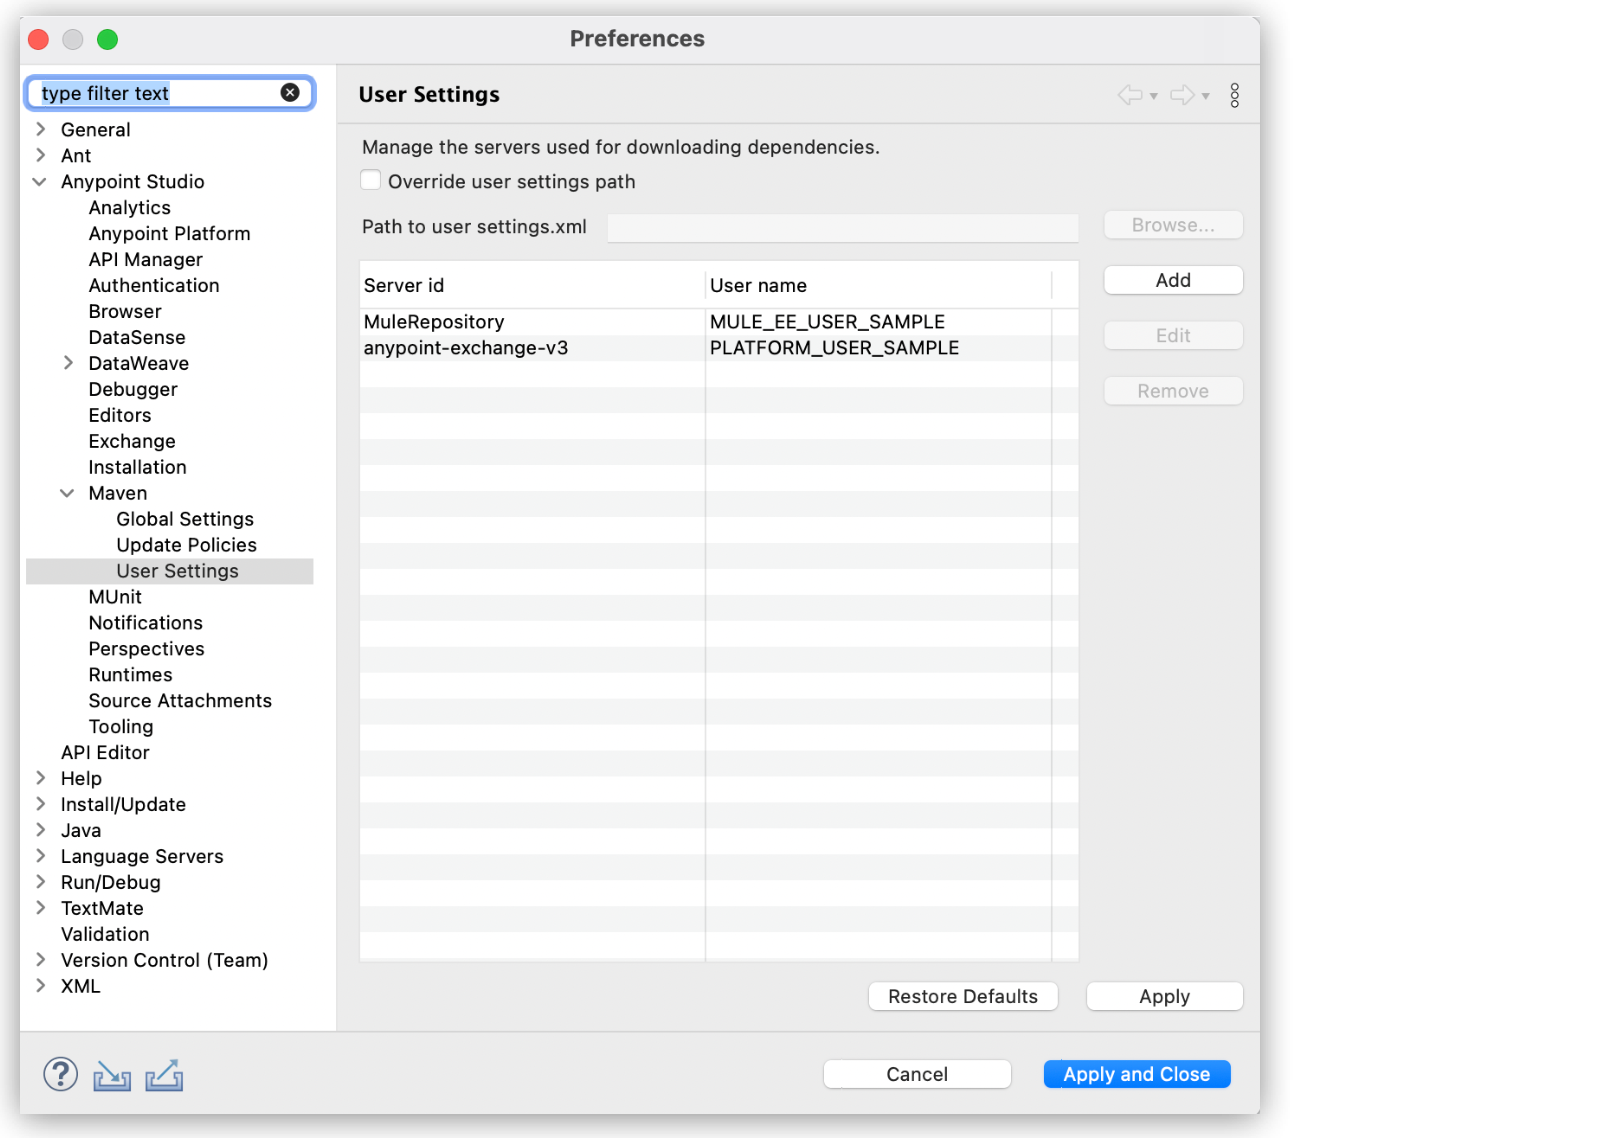Collapse the Maven tree branch
Screen dimensions: 1618x1138
pos(67,492)
